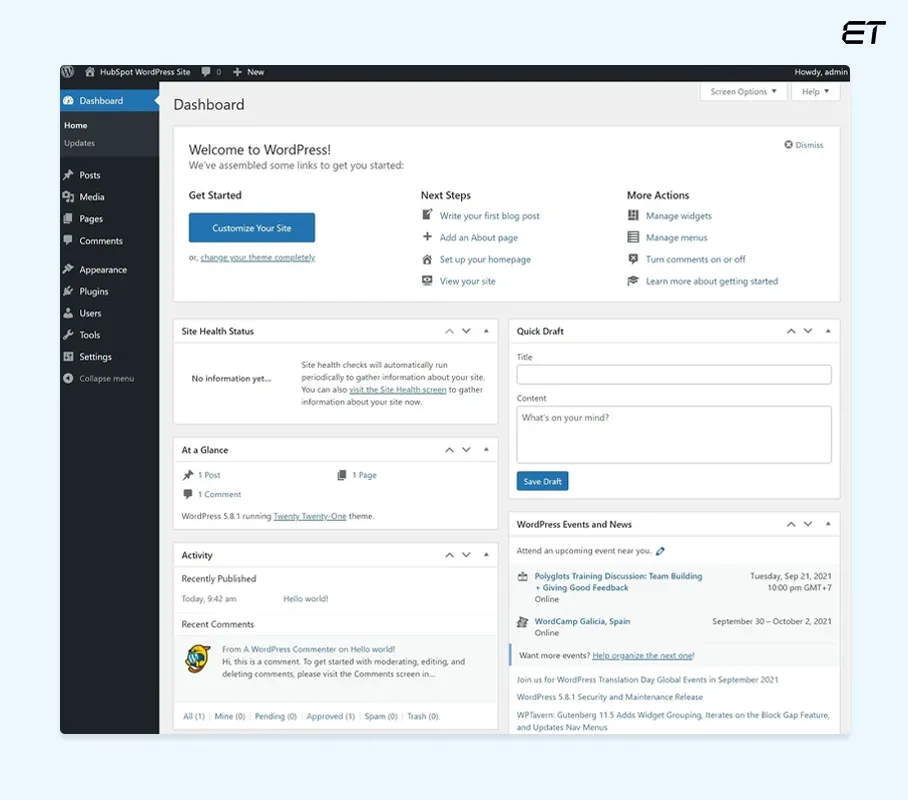Collapse the At a Glance widget
The width and height of the screenshot is (908, 800).
click(486, 450)
